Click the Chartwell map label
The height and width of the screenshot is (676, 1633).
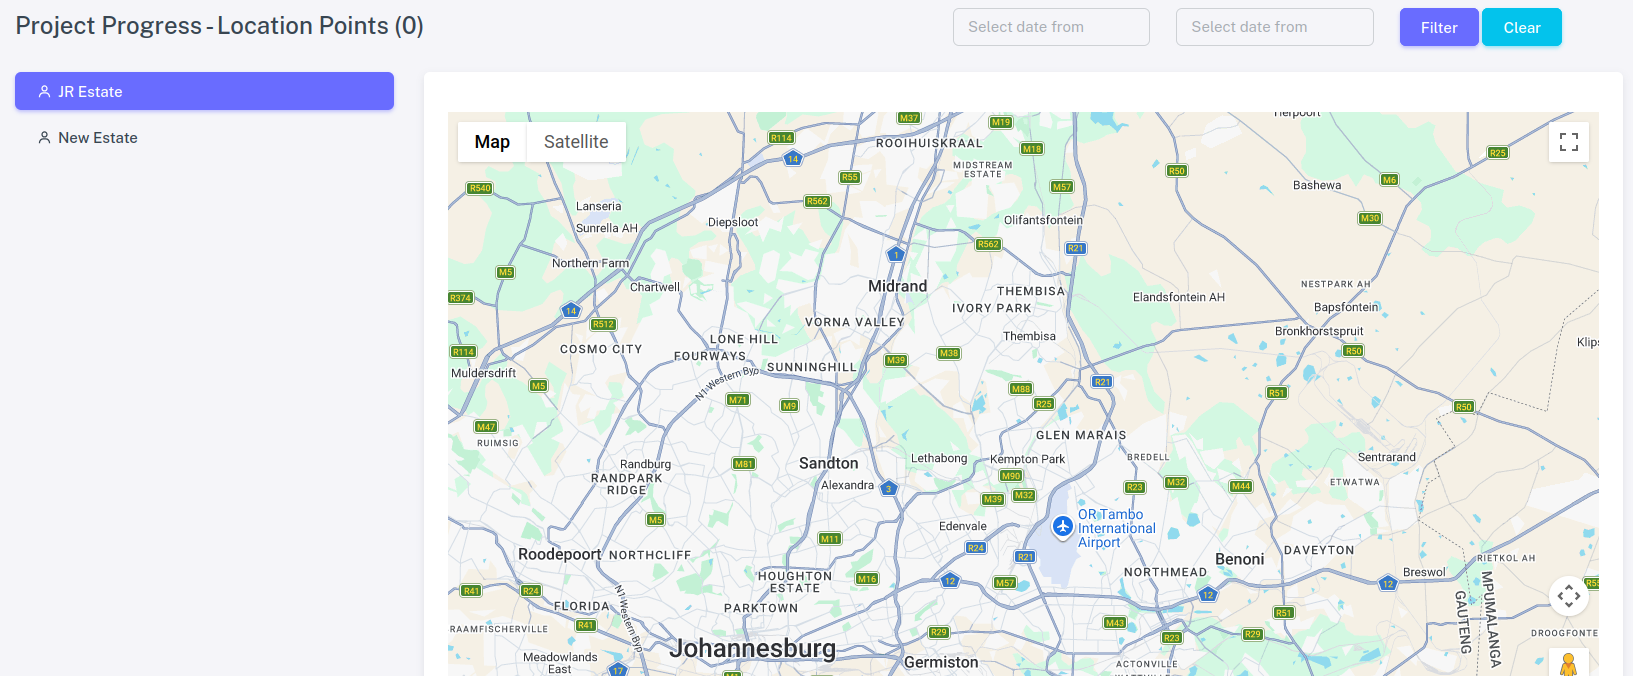pos(655,287)
